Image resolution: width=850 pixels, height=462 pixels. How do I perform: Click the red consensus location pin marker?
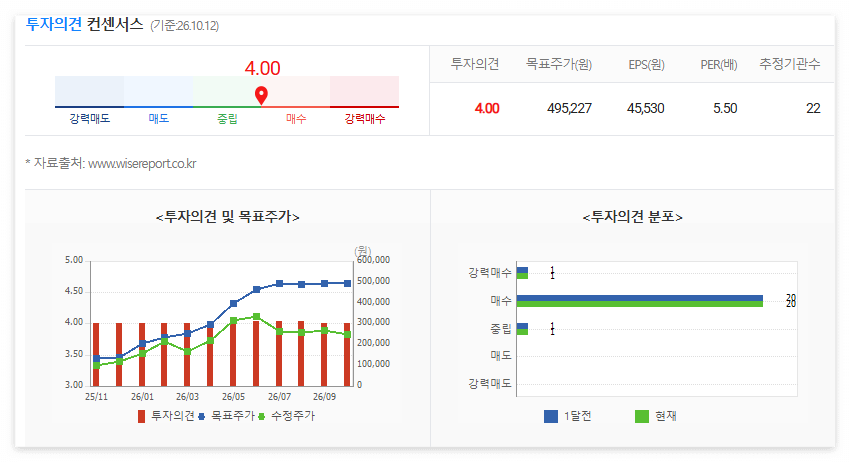click(261, 95)
